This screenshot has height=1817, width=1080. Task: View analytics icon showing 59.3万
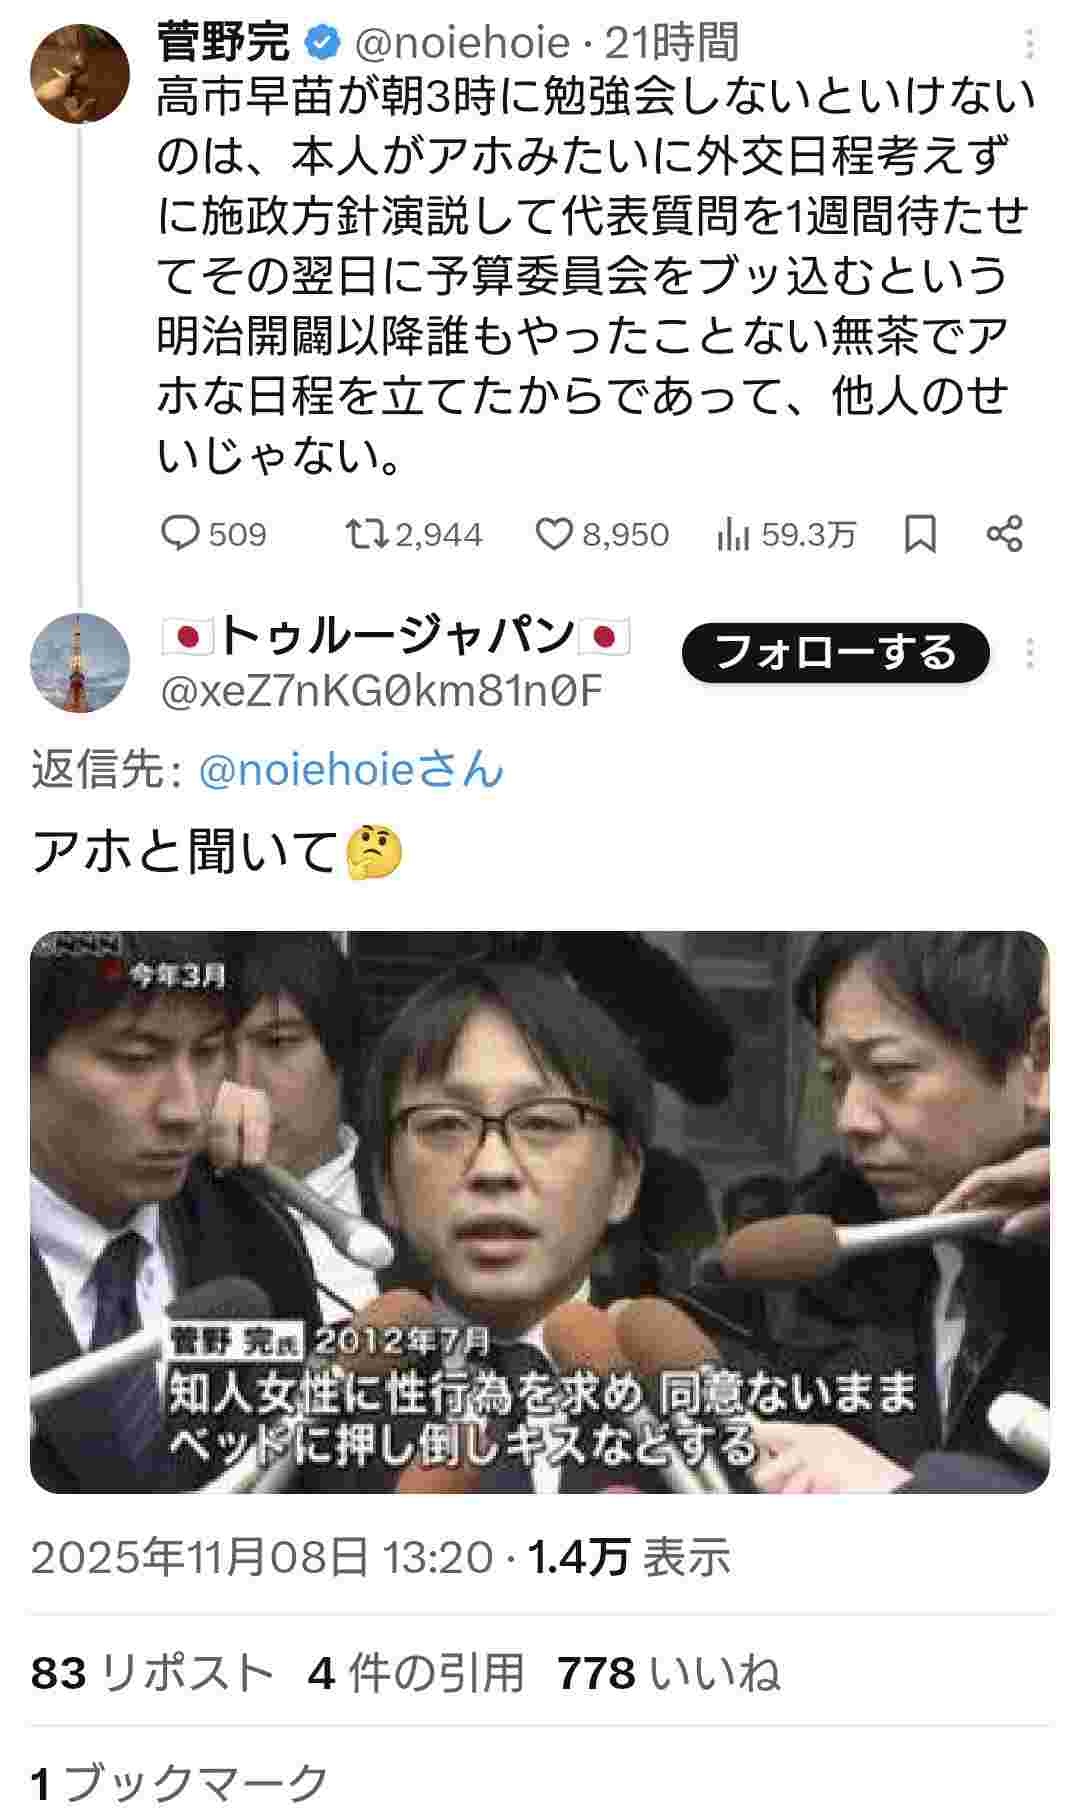coord(733,535)
